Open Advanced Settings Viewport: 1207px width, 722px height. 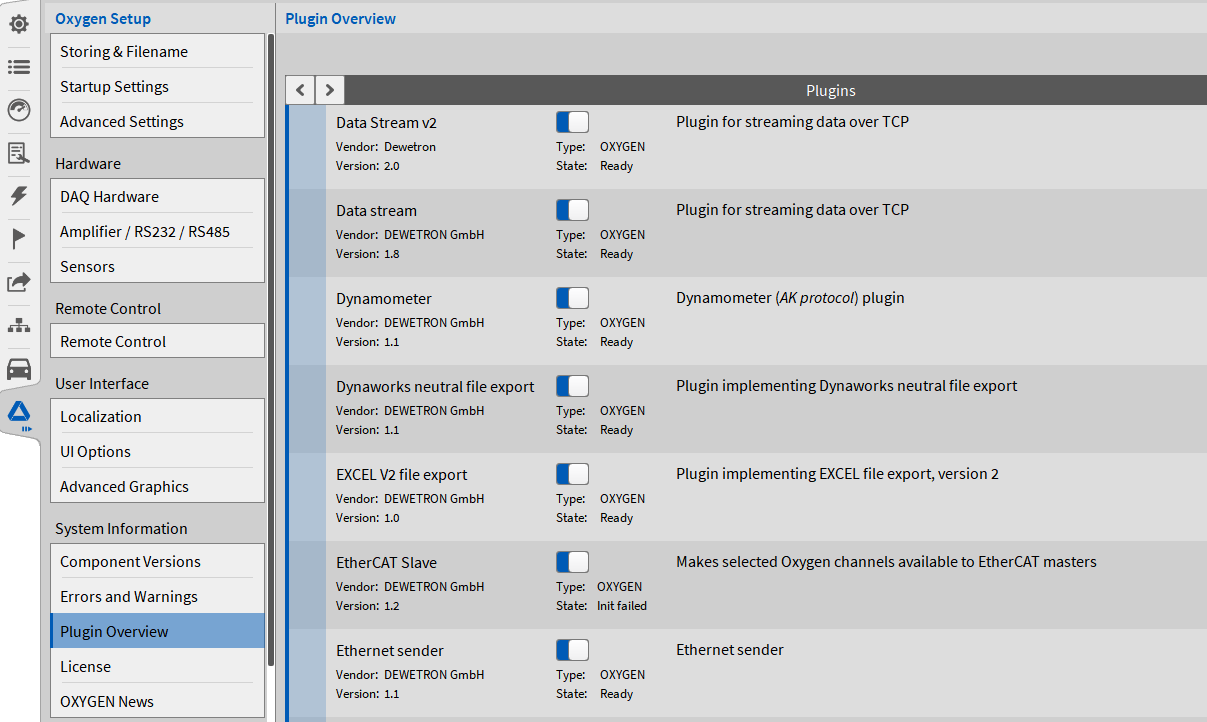157,121
